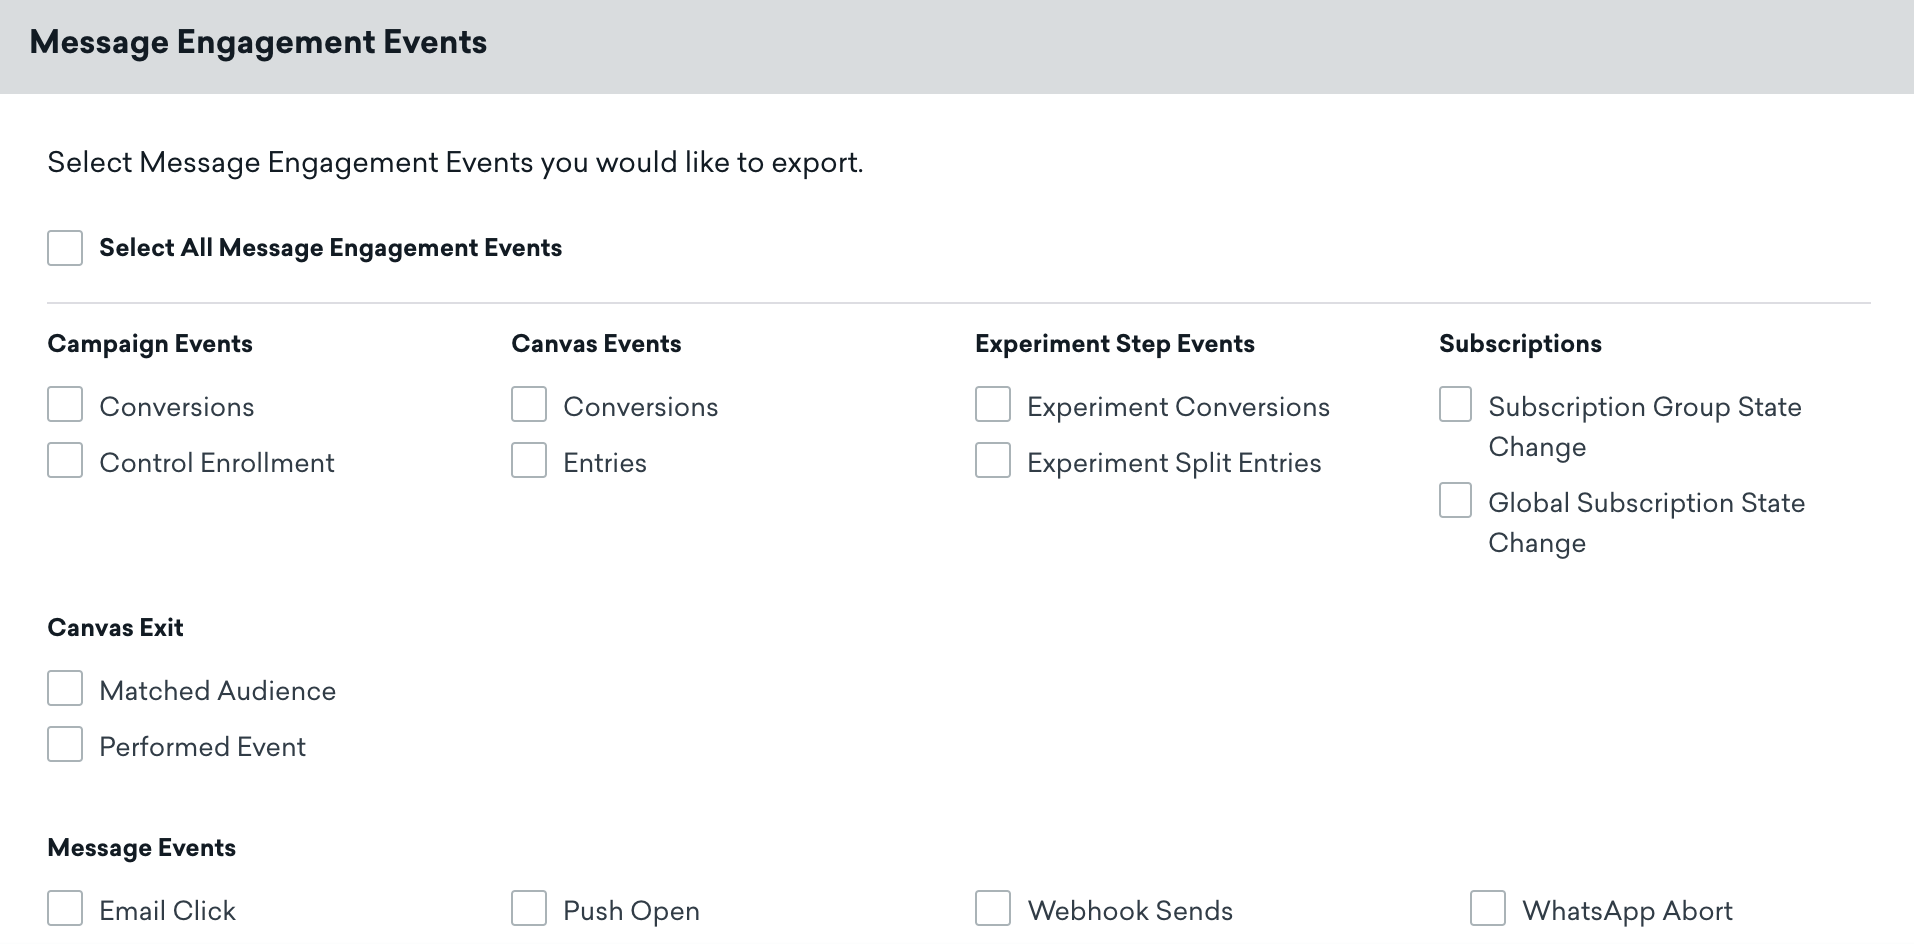This screenshot has height=944, width=1914.
Task: Toggle Experiment Split Entries checkbox
Action: (x=993, y=461)
